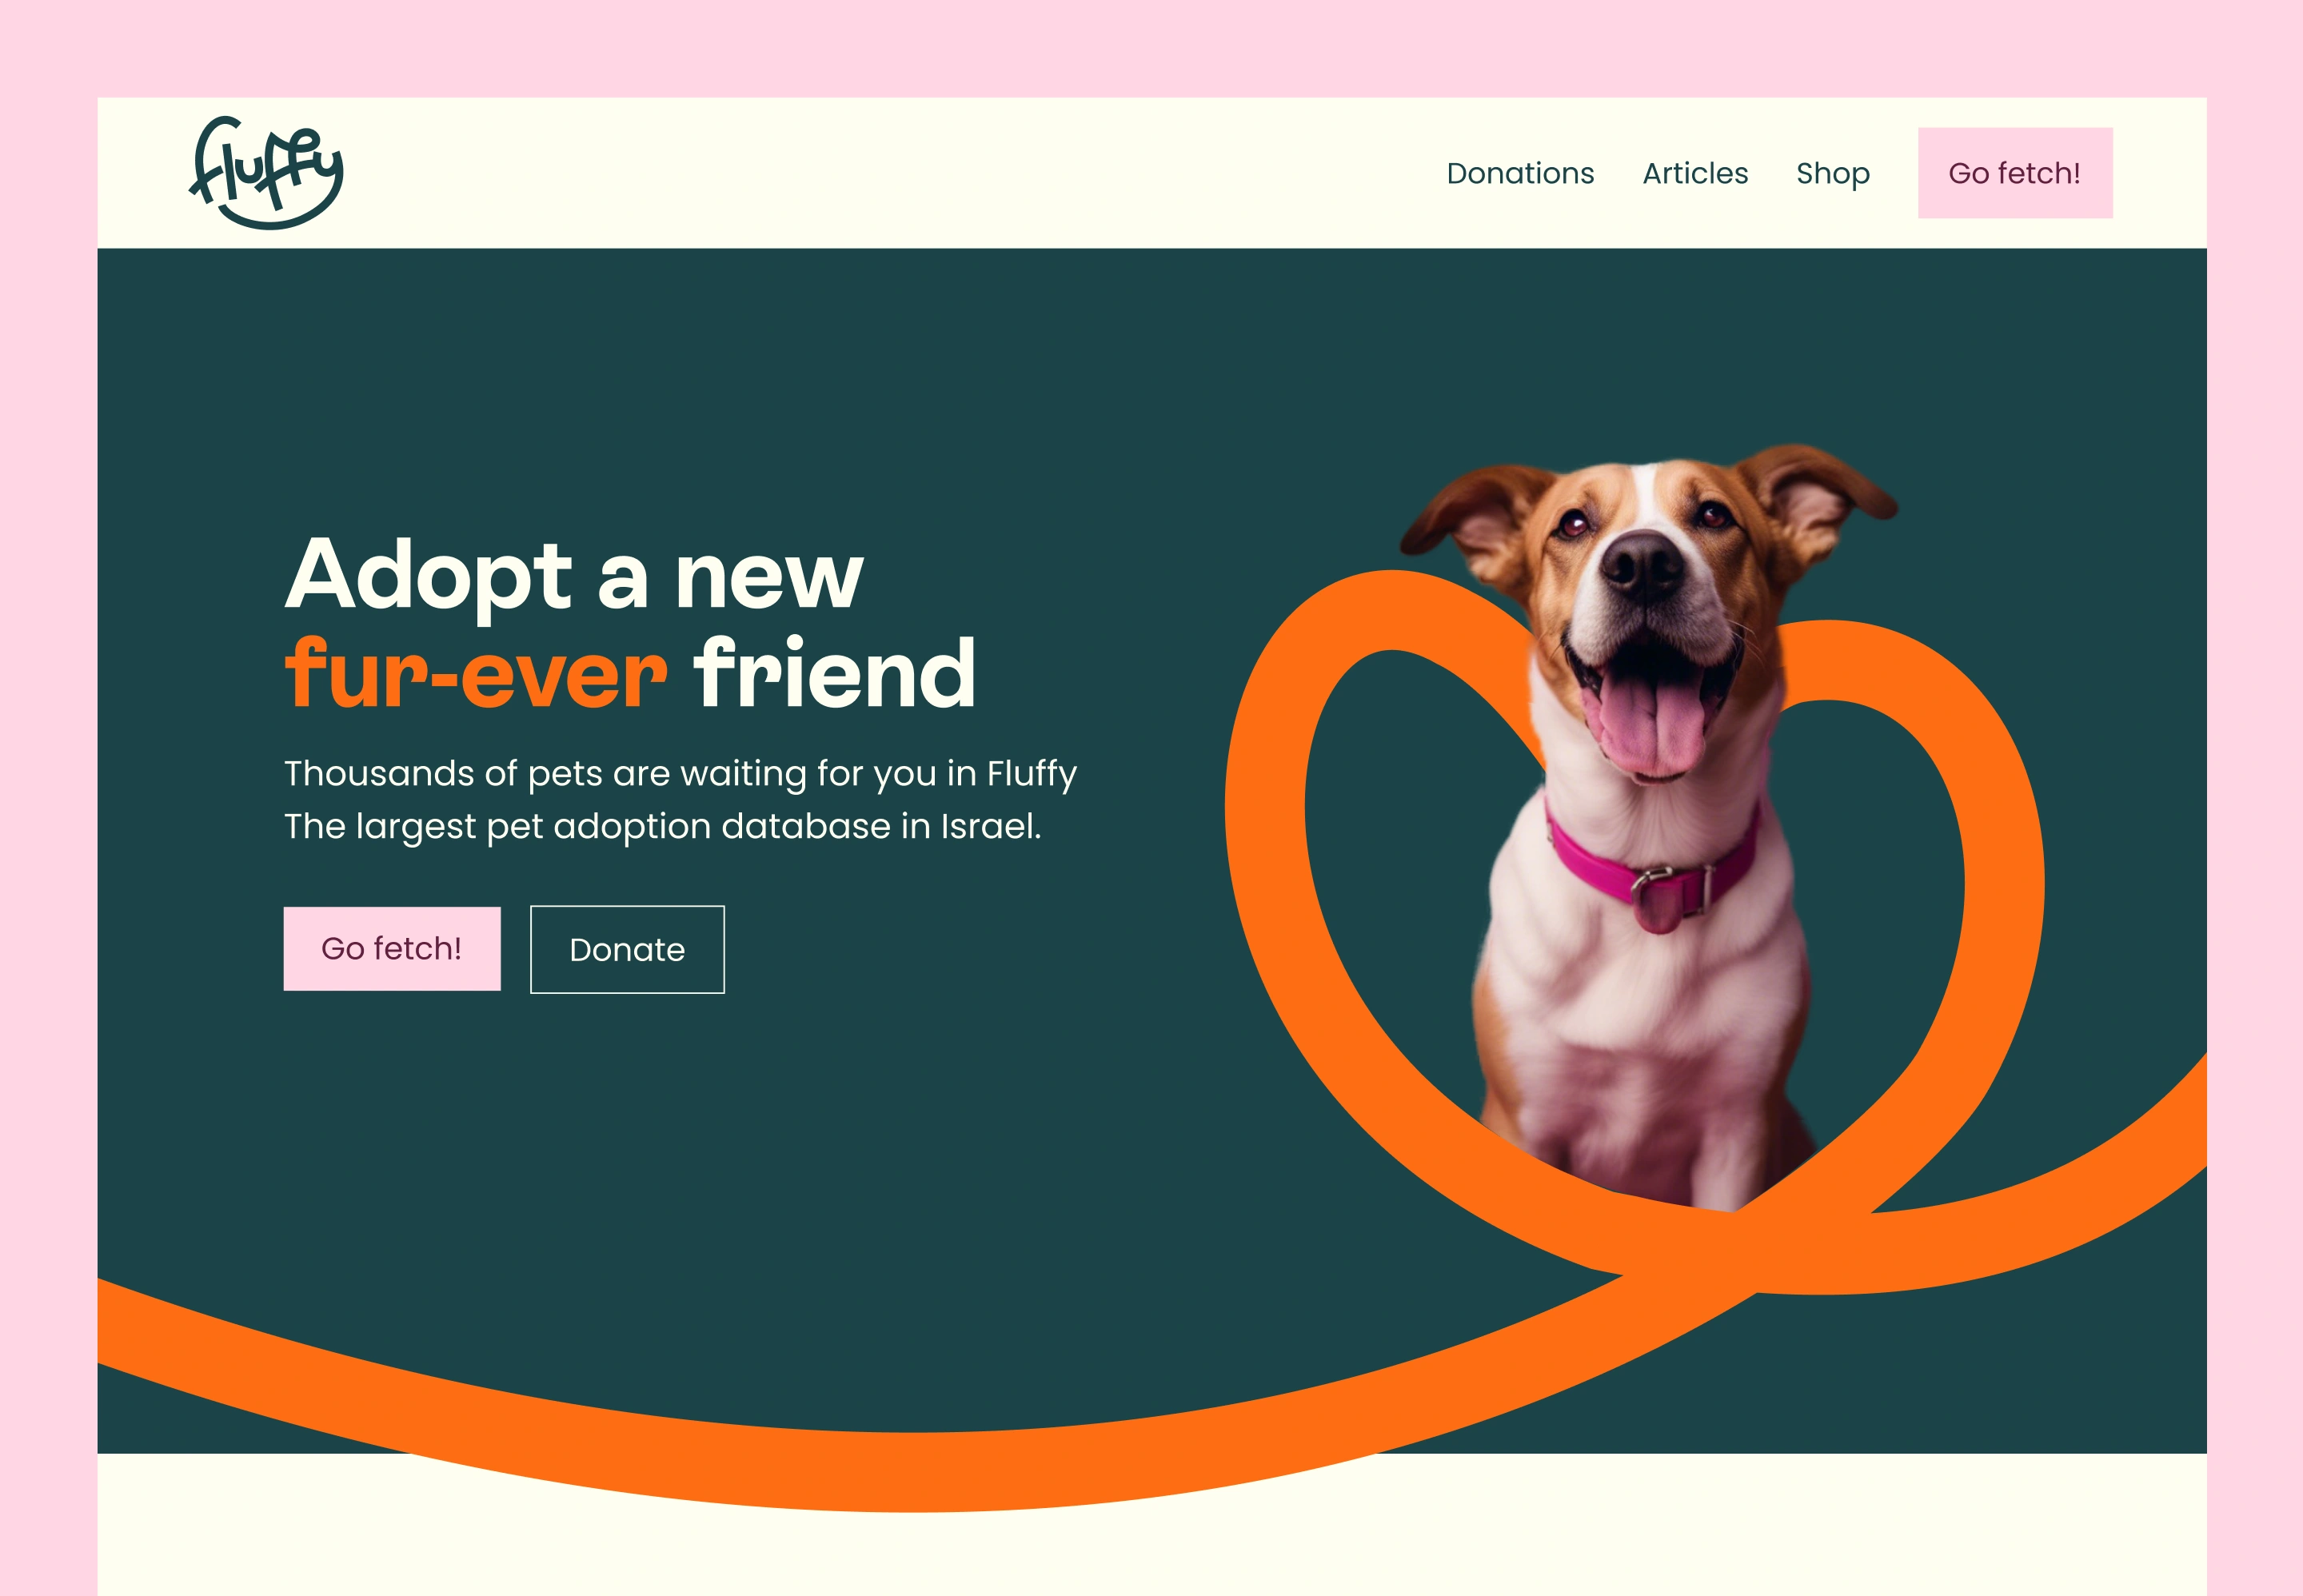Click the orange "fur-ever" word
This screenshot has height=1596, width=2303.
click(x=476, y=673)
